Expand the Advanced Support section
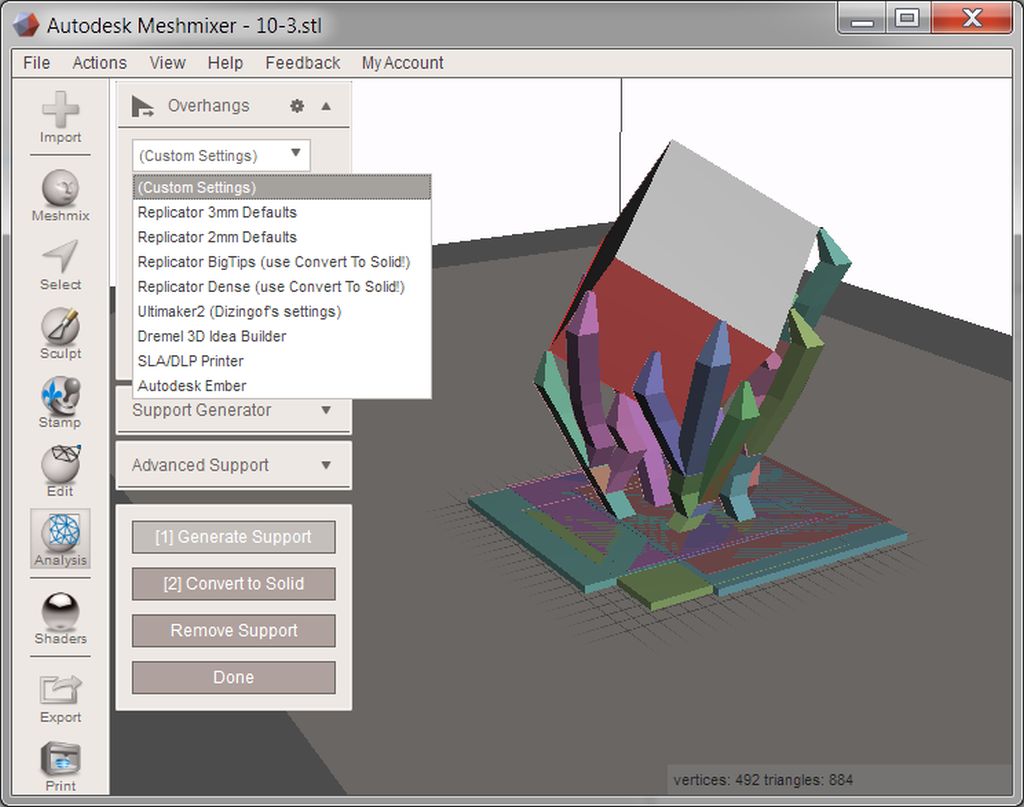 [326, 465]
